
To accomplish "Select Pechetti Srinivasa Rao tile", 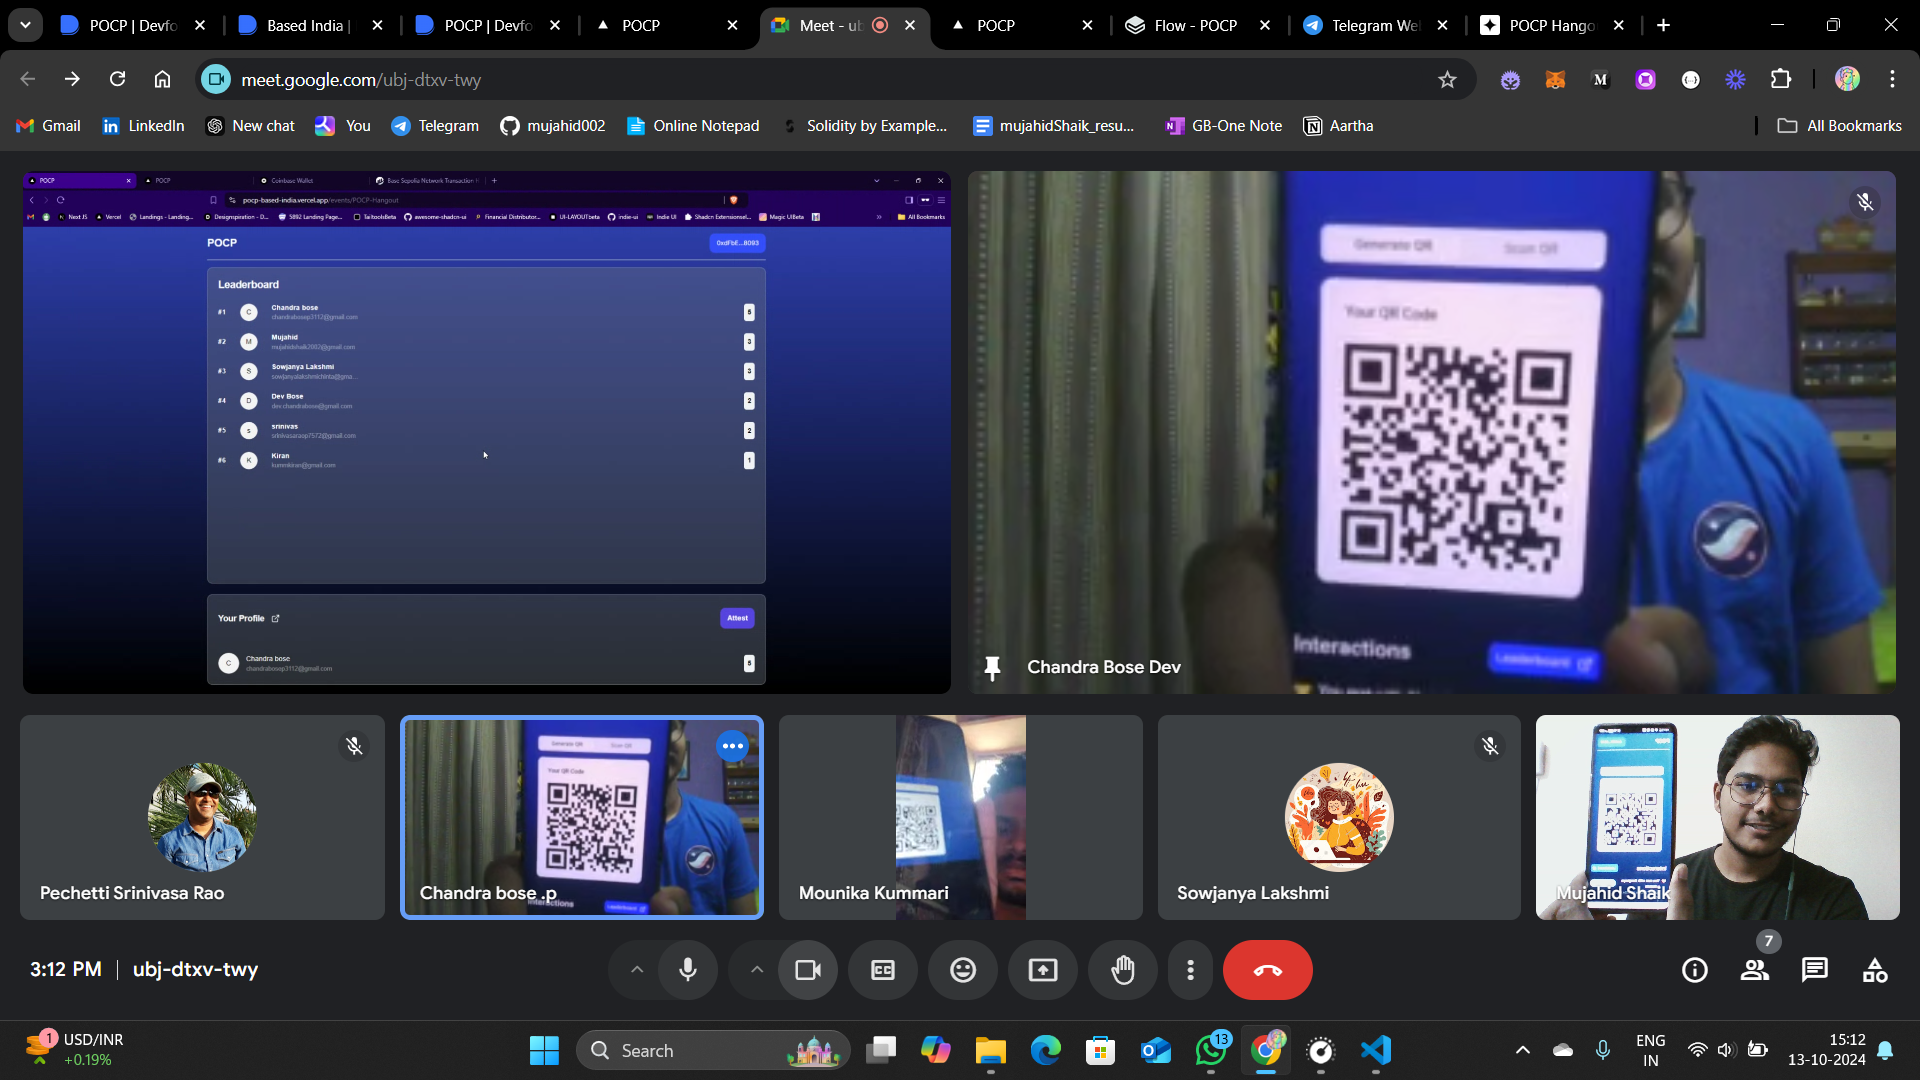I will 202,817.
